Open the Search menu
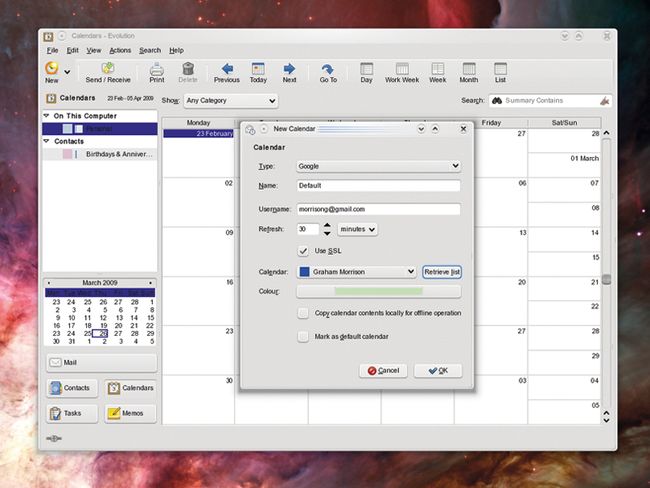This screenshot has width=650, height=488. pos(150,50)
